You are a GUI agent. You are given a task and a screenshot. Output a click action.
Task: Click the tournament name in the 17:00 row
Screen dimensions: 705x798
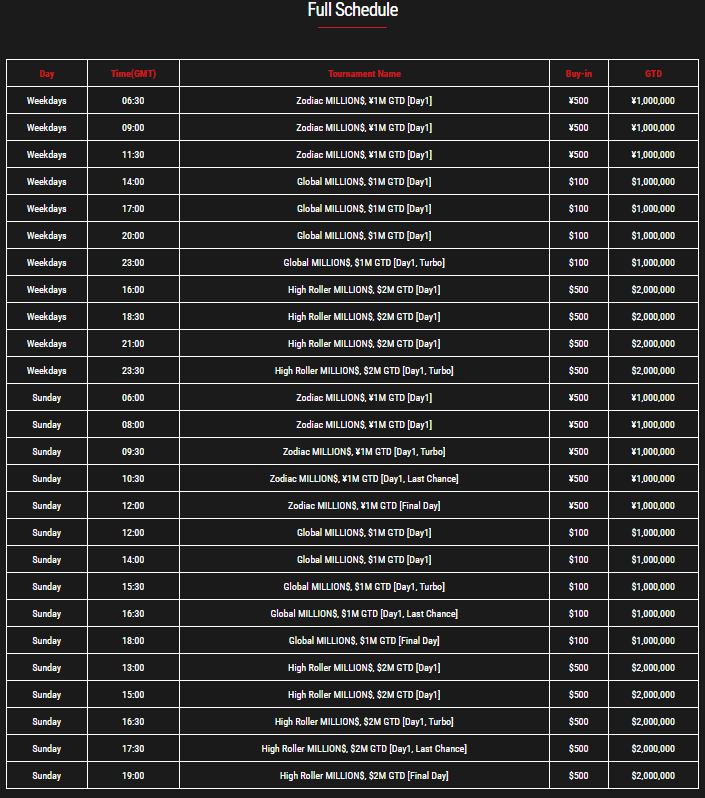tap(364, 209)
